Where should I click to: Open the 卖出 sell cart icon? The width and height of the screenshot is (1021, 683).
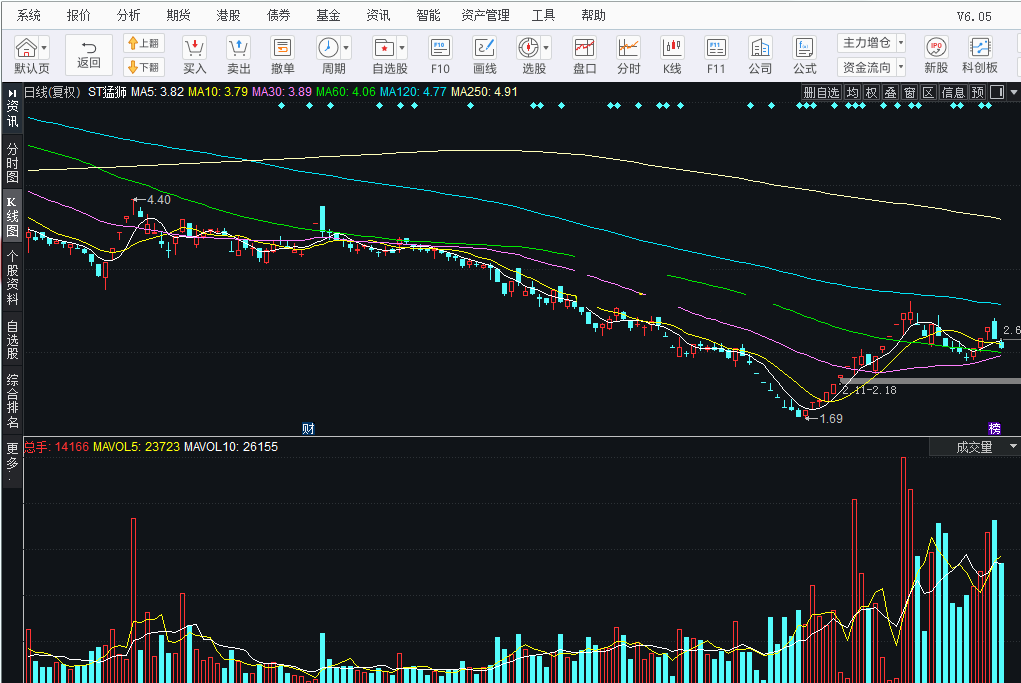(x=238, y=48)
